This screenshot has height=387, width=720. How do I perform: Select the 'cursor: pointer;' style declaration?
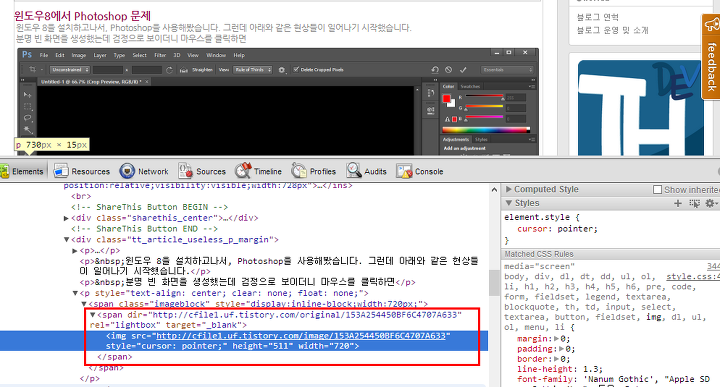click(557, 229)
